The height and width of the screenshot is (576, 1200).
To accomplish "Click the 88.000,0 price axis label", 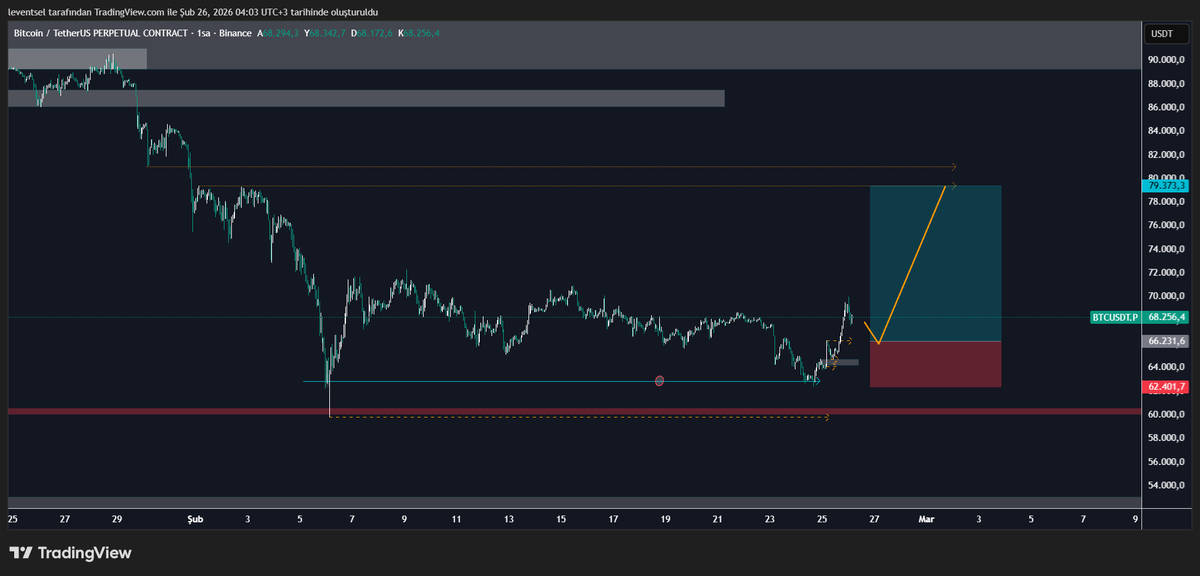I will point(1167,83).
